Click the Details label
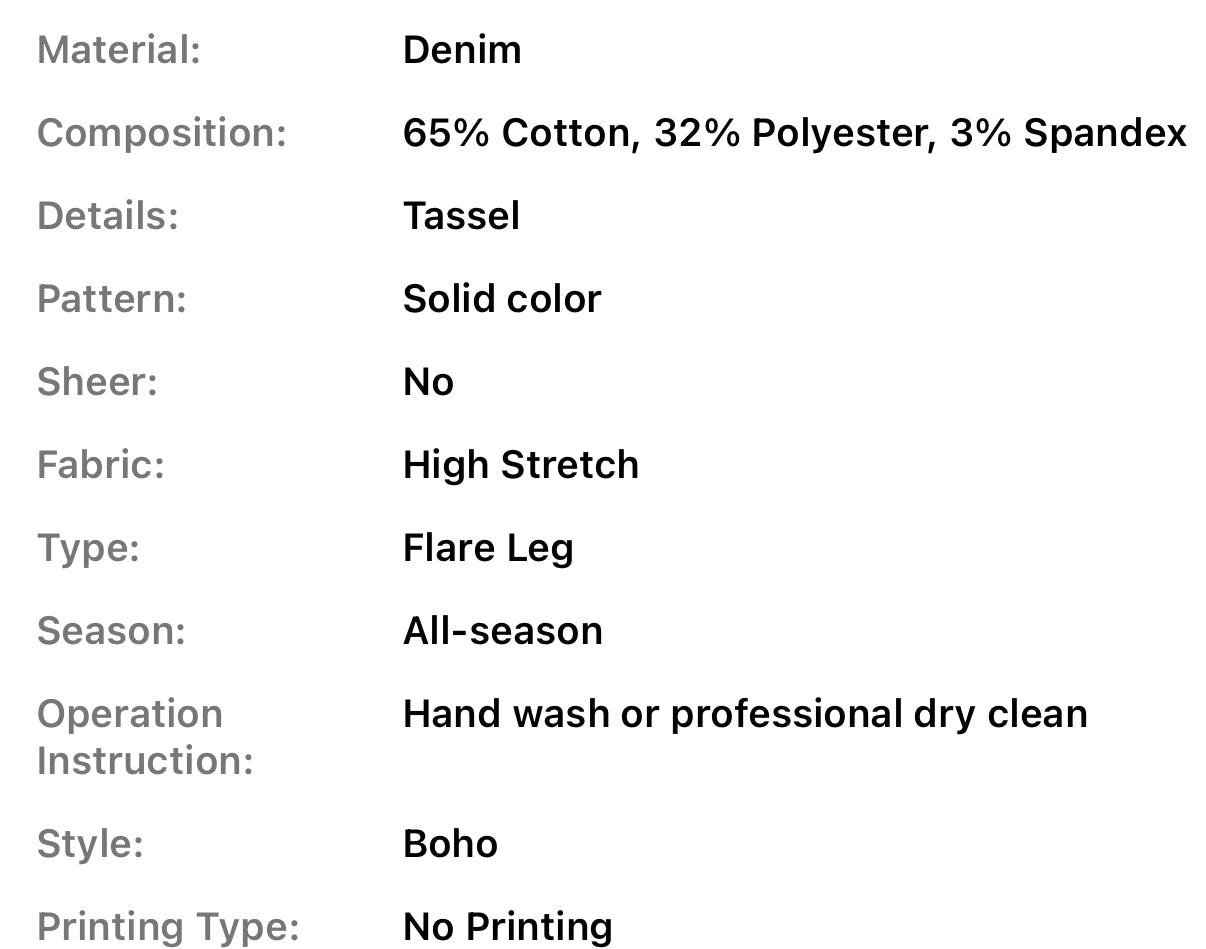Viewport: 1206px width, 949px height. point(108,216)
